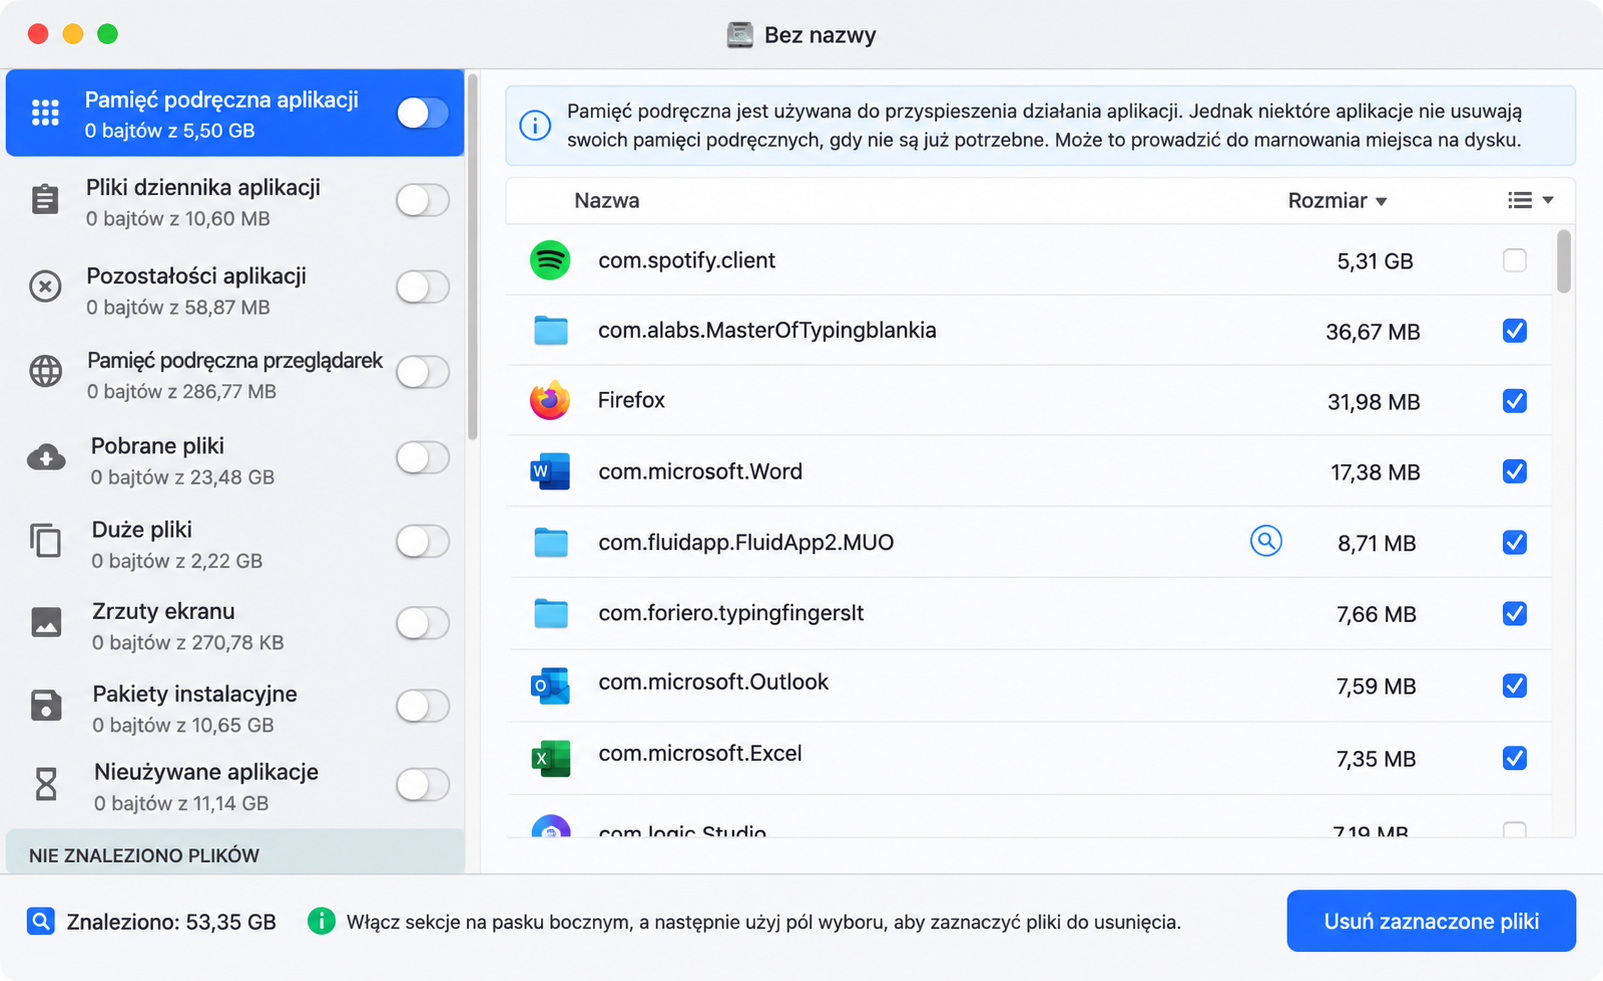Sort by the Rozmiar column header
This screenshot has height=981, width=1603.
click(x=1337, y=201)
